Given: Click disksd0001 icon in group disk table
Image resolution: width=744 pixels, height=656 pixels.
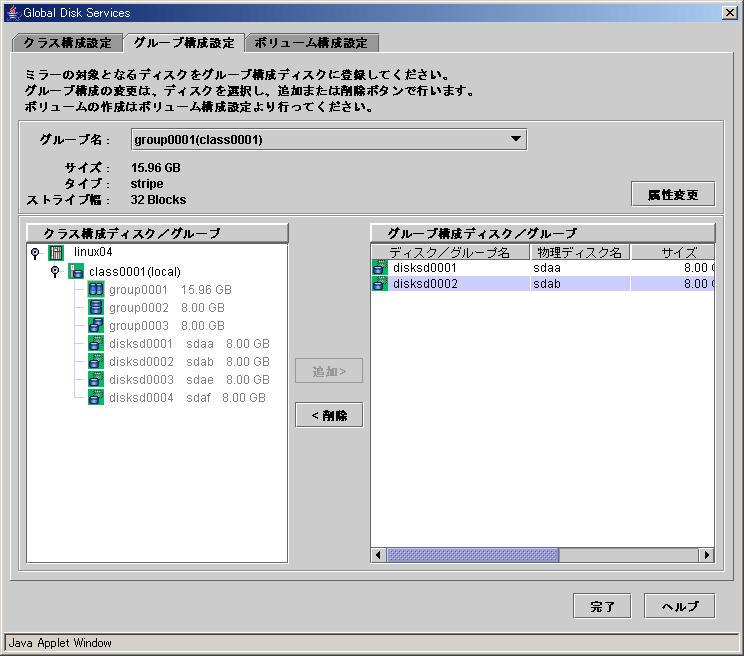Looking at the screenshot, I should [x=380, y=268].
